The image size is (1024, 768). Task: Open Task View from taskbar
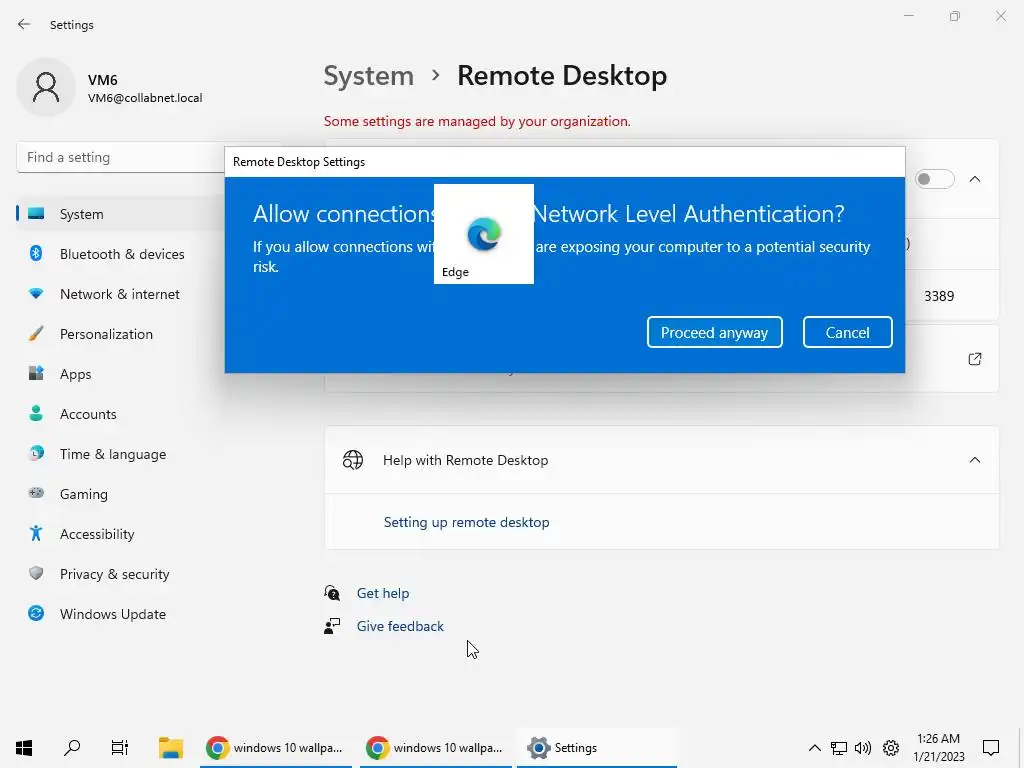pyautogui.click(x=120, y=747)
